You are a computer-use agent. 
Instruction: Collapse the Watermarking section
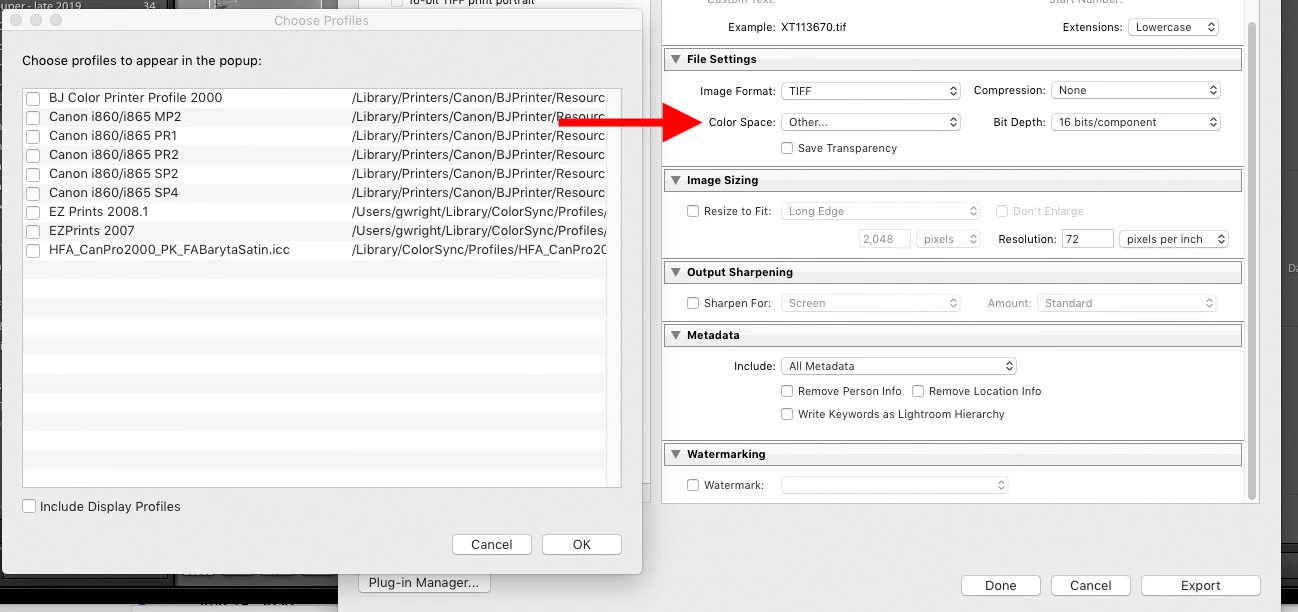(675, 455)
